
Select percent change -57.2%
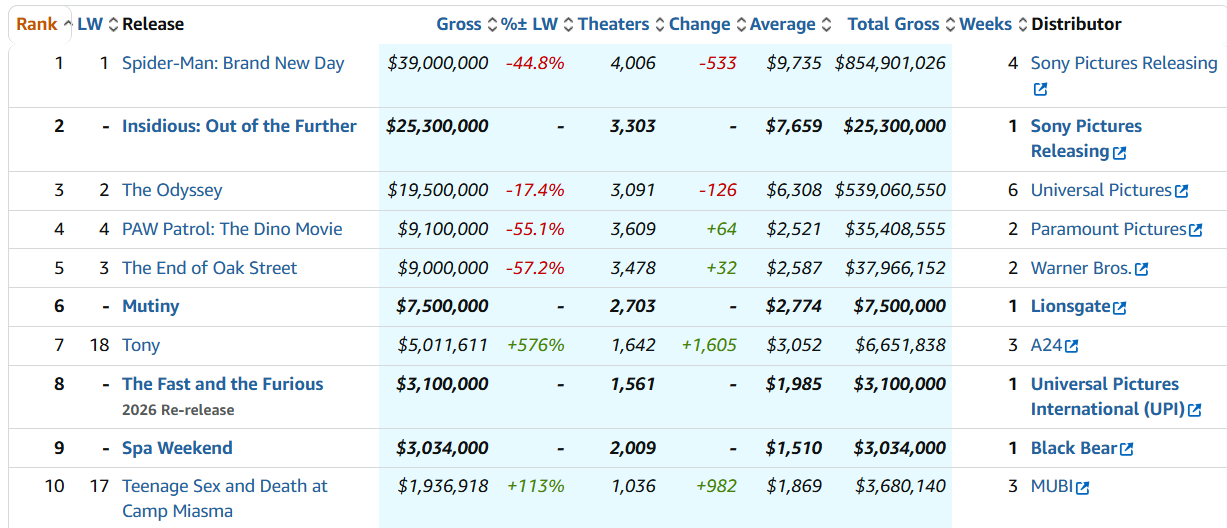[x=535, y=268]
